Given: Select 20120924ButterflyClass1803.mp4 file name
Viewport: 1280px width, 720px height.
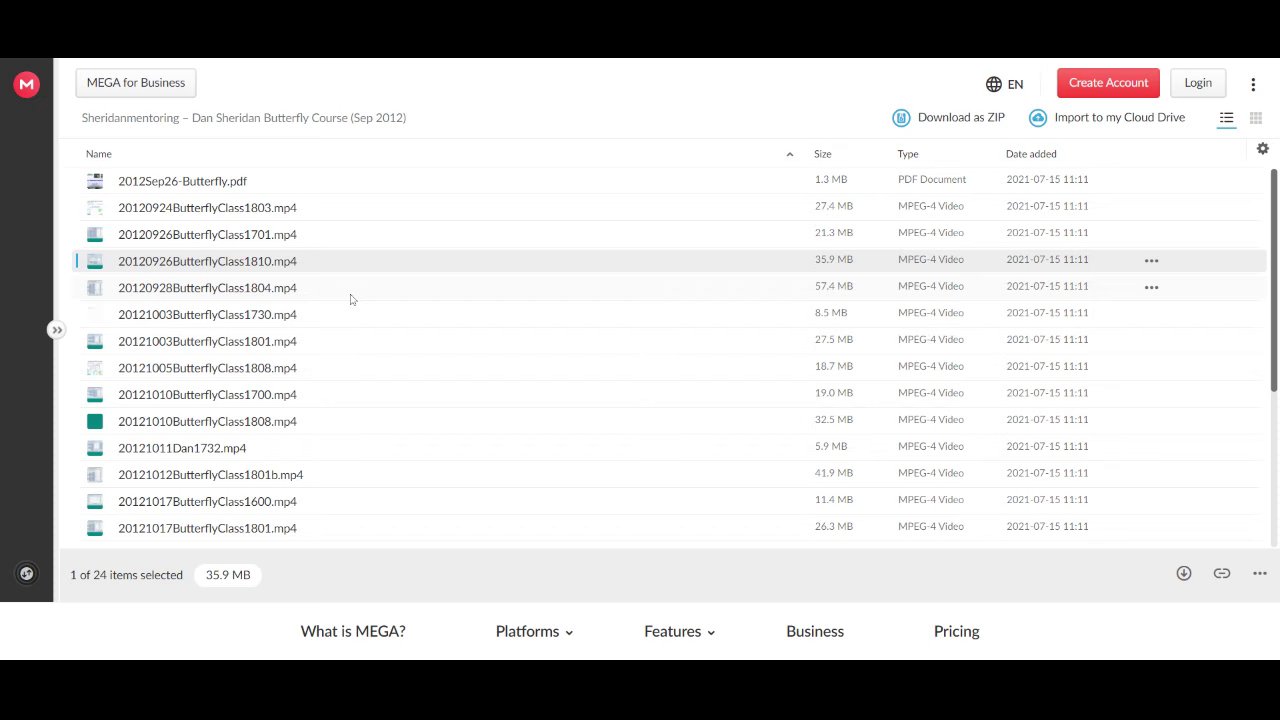Looking at the screenshot, I should [207, 208].
